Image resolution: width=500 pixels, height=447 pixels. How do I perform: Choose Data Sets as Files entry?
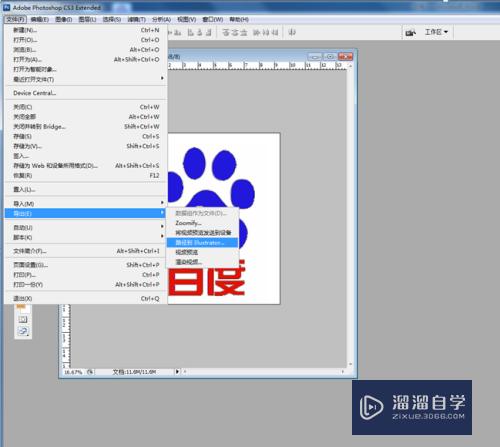(203, 213)
